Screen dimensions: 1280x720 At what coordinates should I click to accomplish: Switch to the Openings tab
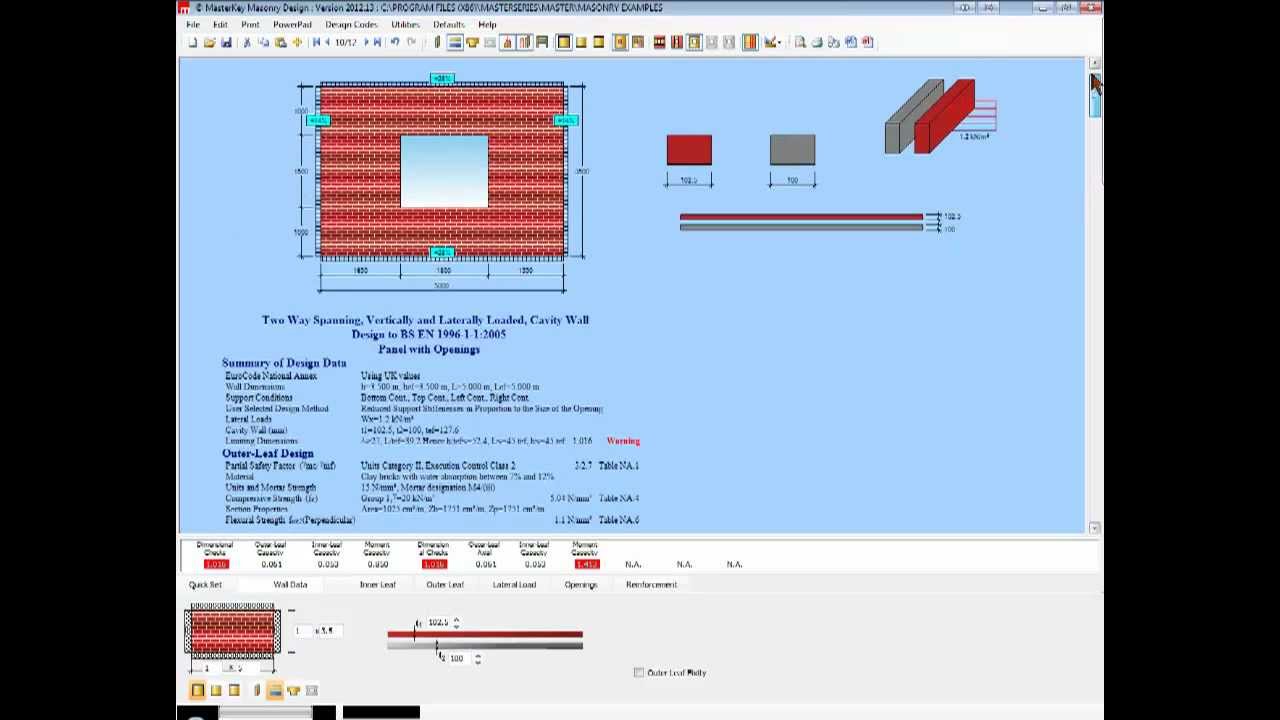point(580,584)
